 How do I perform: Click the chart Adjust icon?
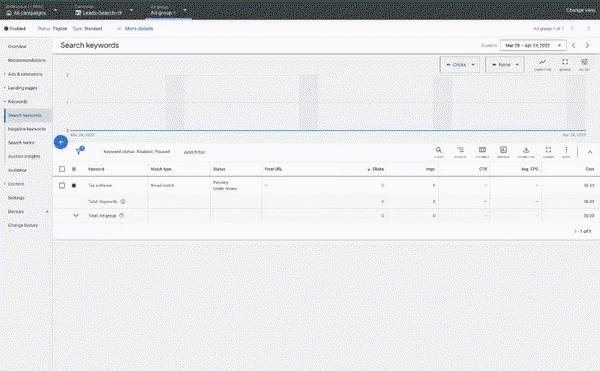(584, 62)
